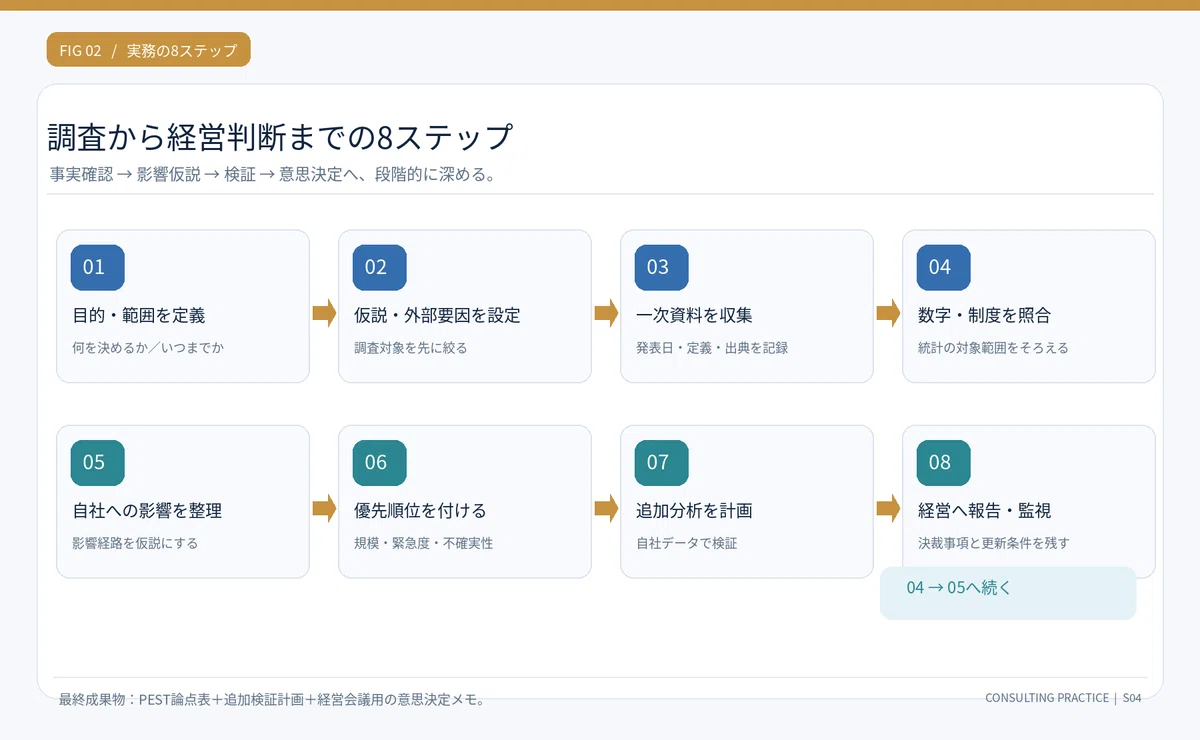Click the subtitle starting "事実確認 → 影響仮説"

[x=274, y=175]
